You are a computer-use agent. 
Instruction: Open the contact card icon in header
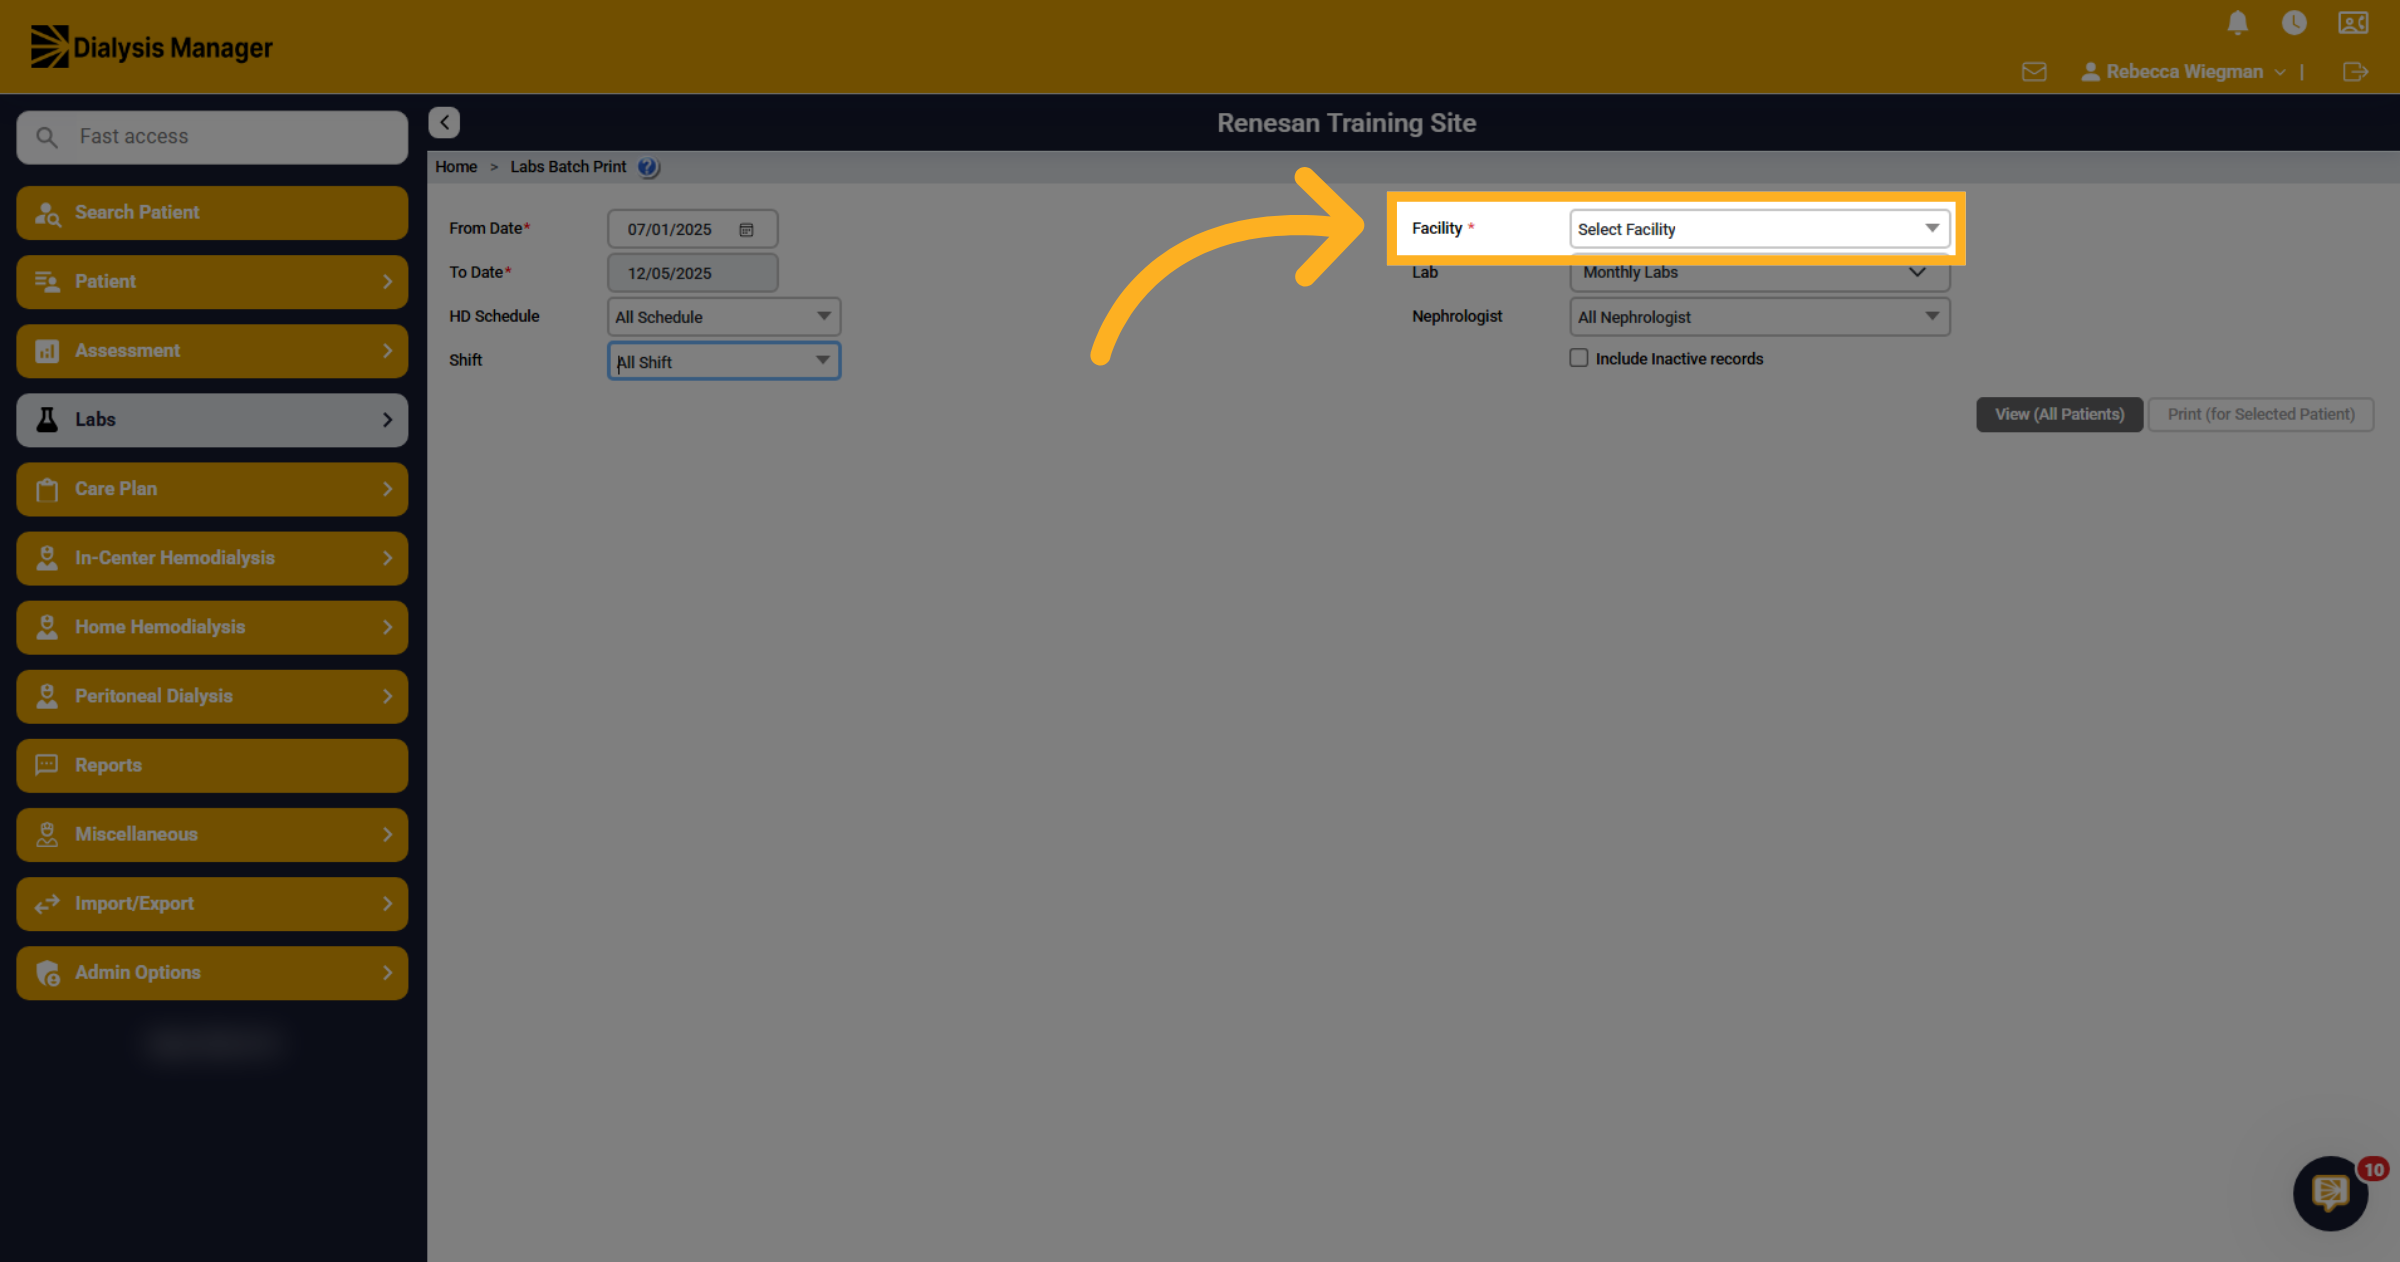click(x=2353, y=23)
